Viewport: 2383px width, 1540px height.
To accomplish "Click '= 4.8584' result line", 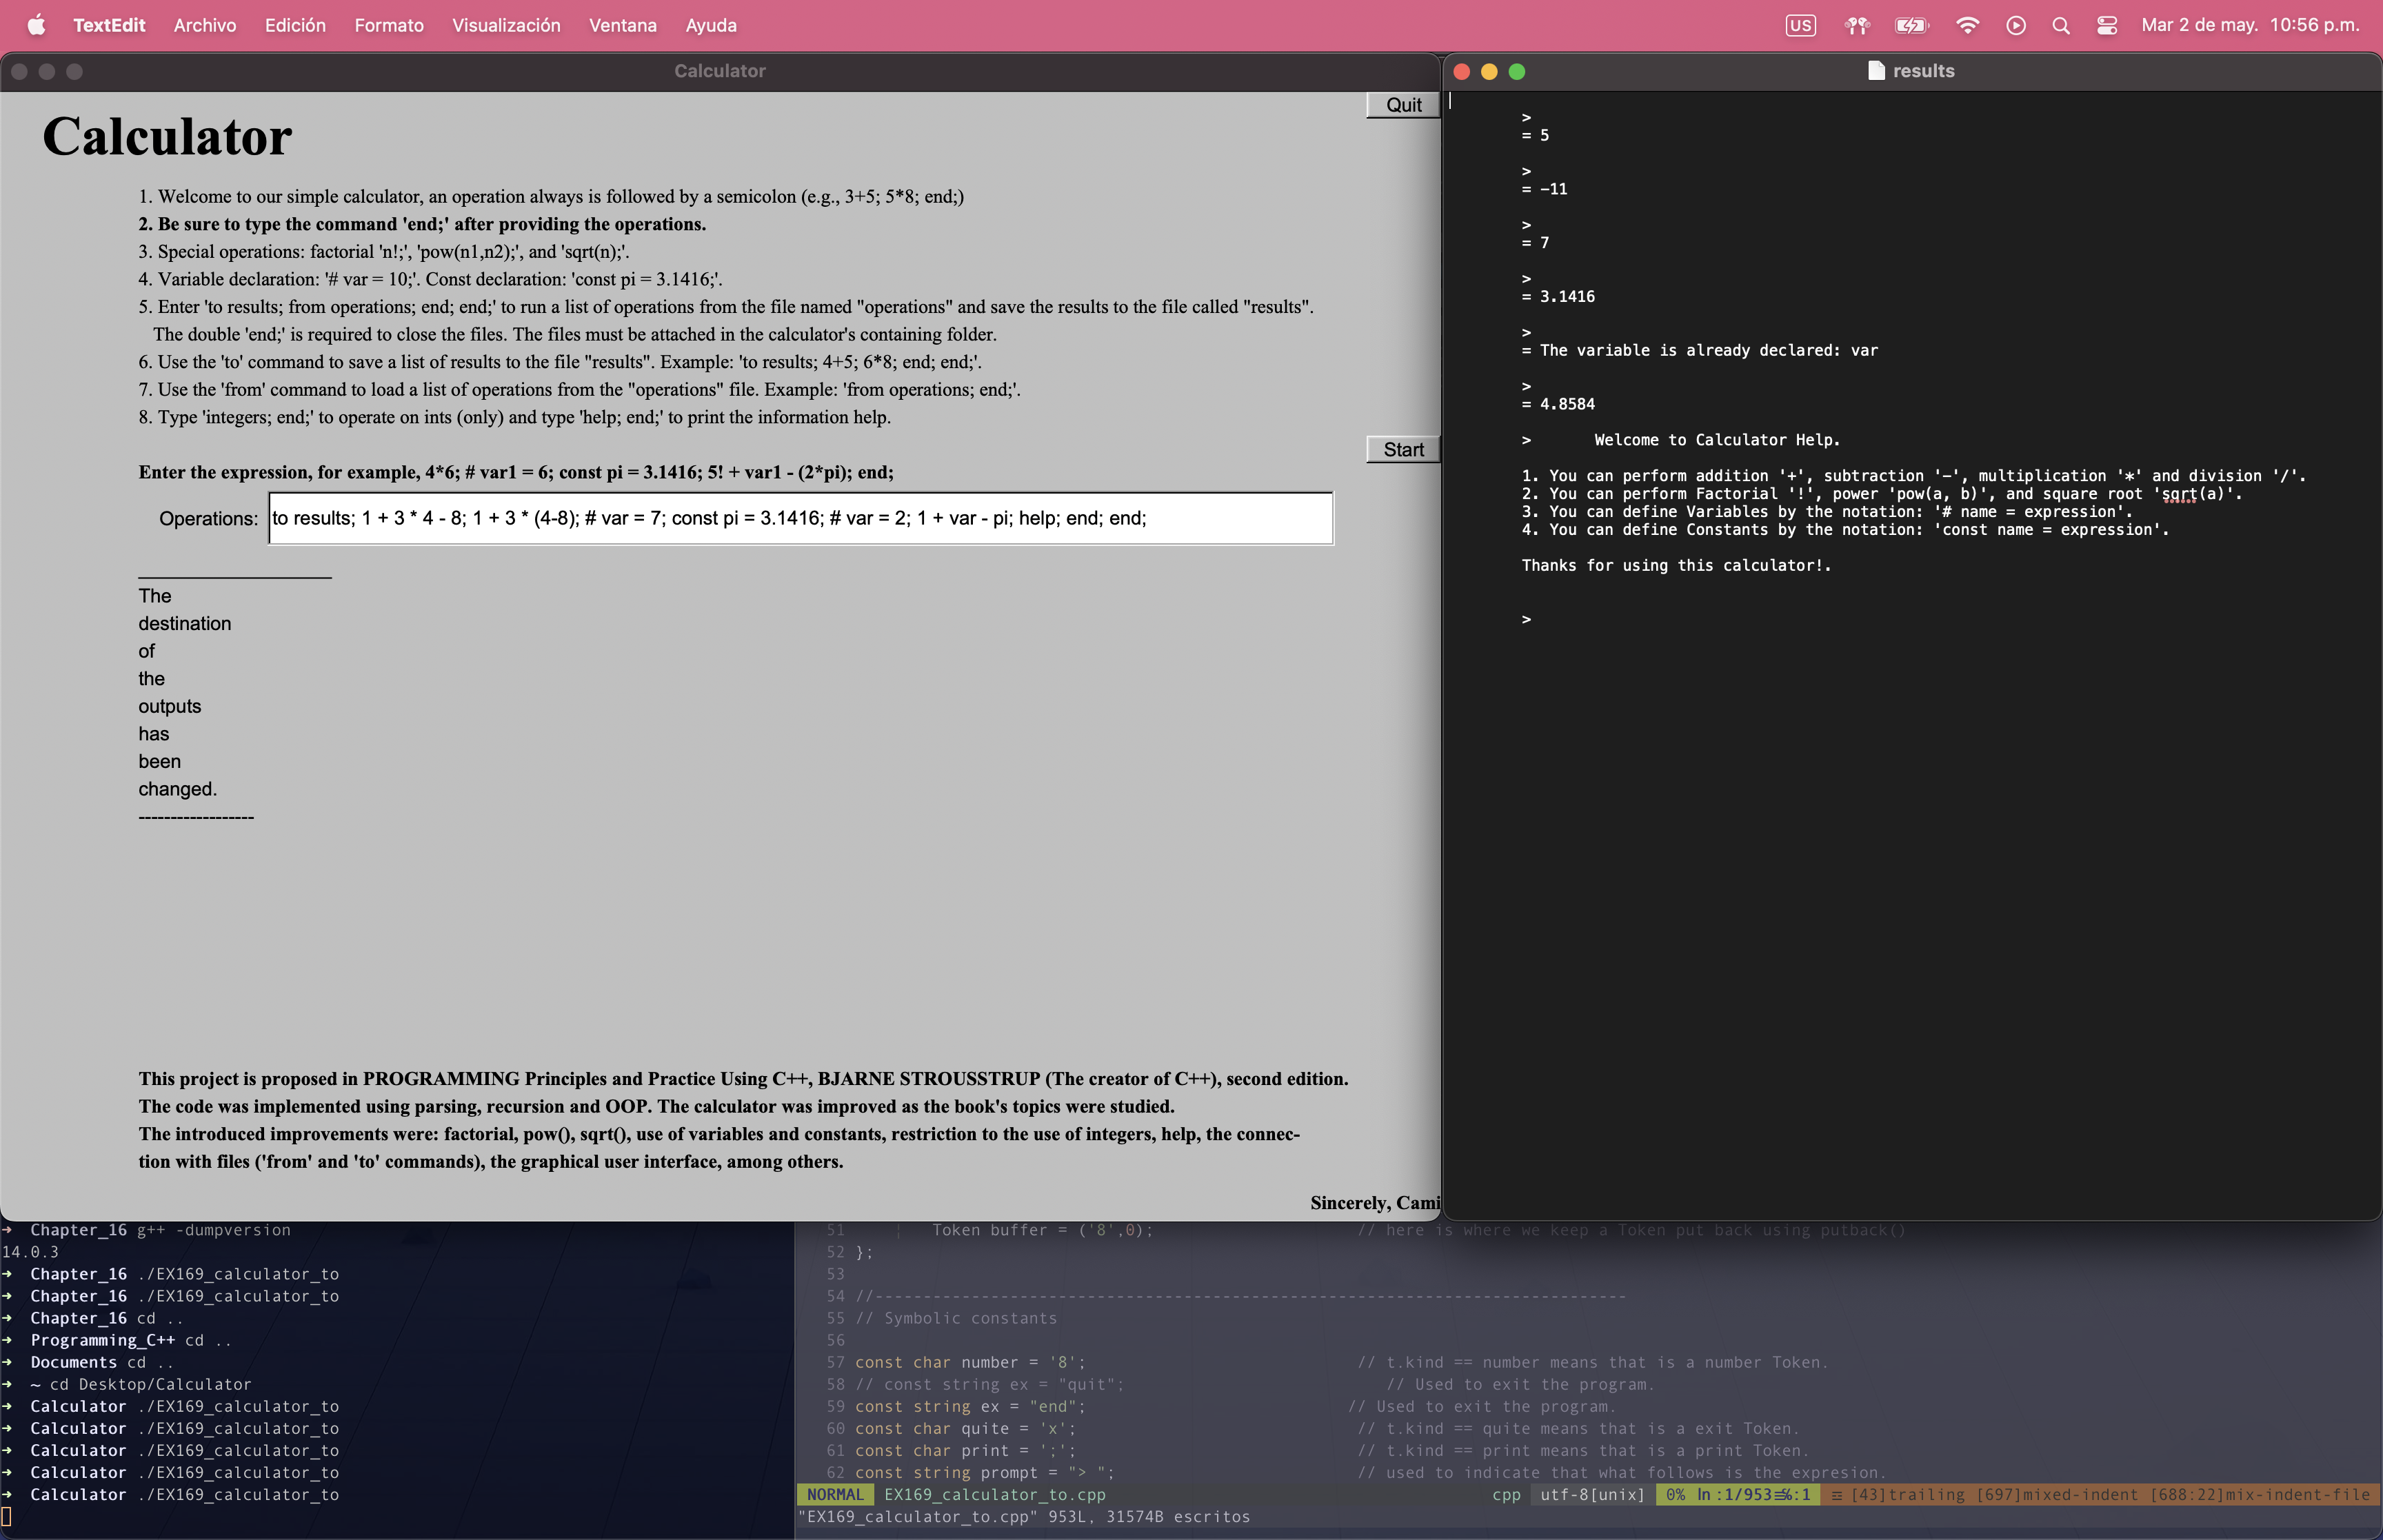I will (1558, 404).
